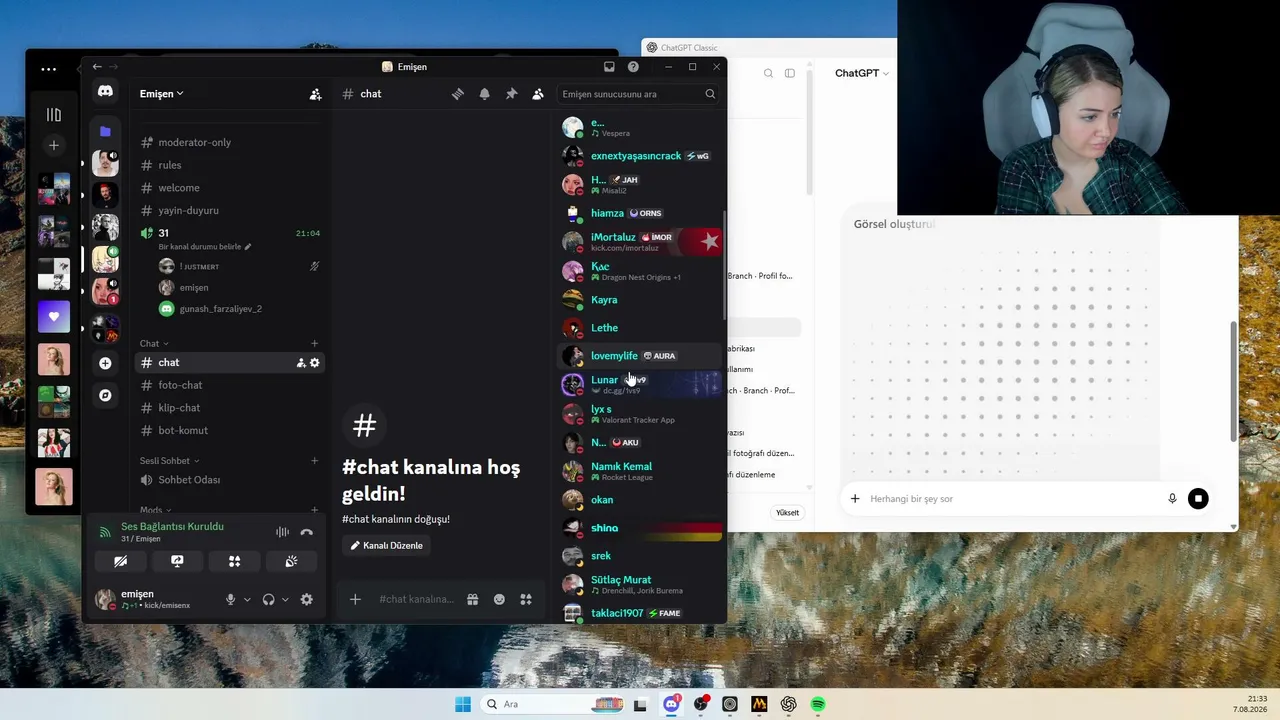
Task: Create channel in Sesli Sohbet category
Action: click(x=315, y=461)
